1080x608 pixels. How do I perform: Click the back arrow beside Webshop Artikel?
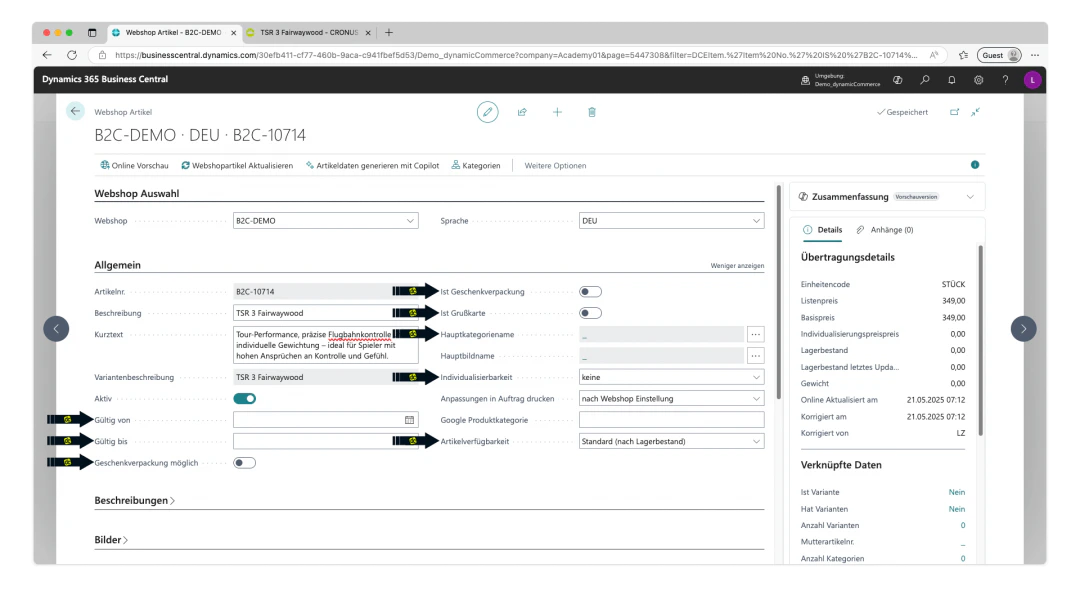[x=75, y=112]
